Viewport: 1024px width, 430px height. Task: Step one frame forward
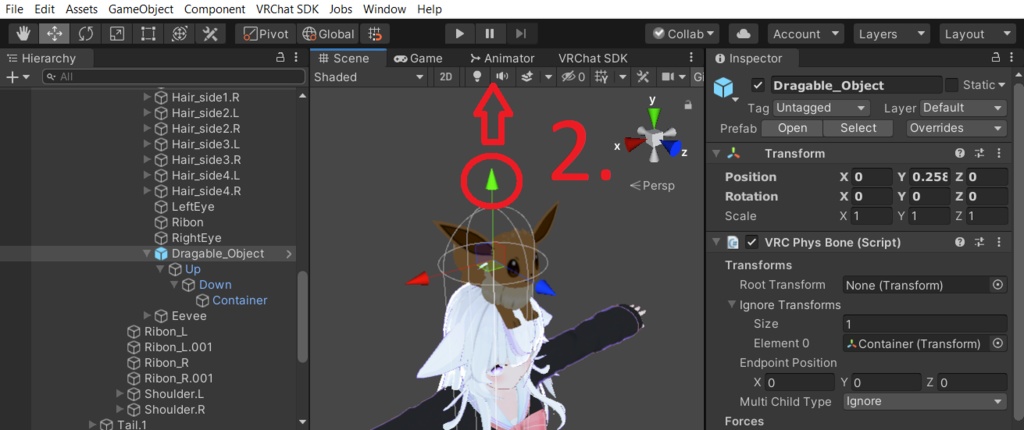[x=520, y=34]
